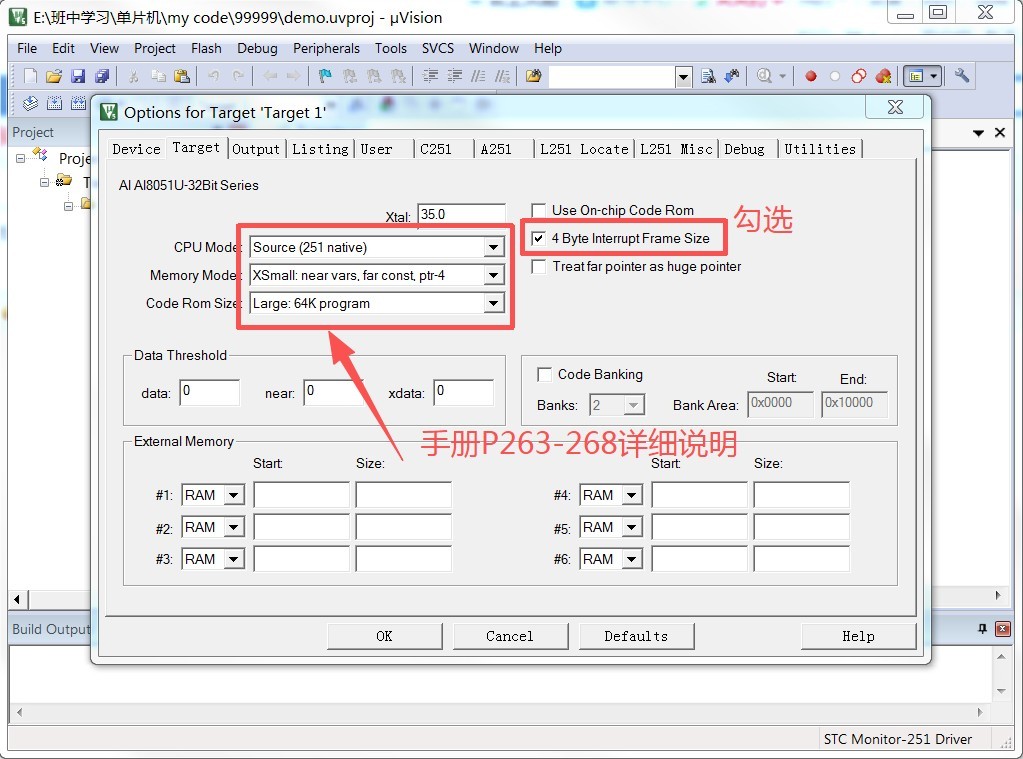Viewport: 1023px width, 759px height.
Task: Click the Xtal frequency input field
Action: [x=461, y=214]
